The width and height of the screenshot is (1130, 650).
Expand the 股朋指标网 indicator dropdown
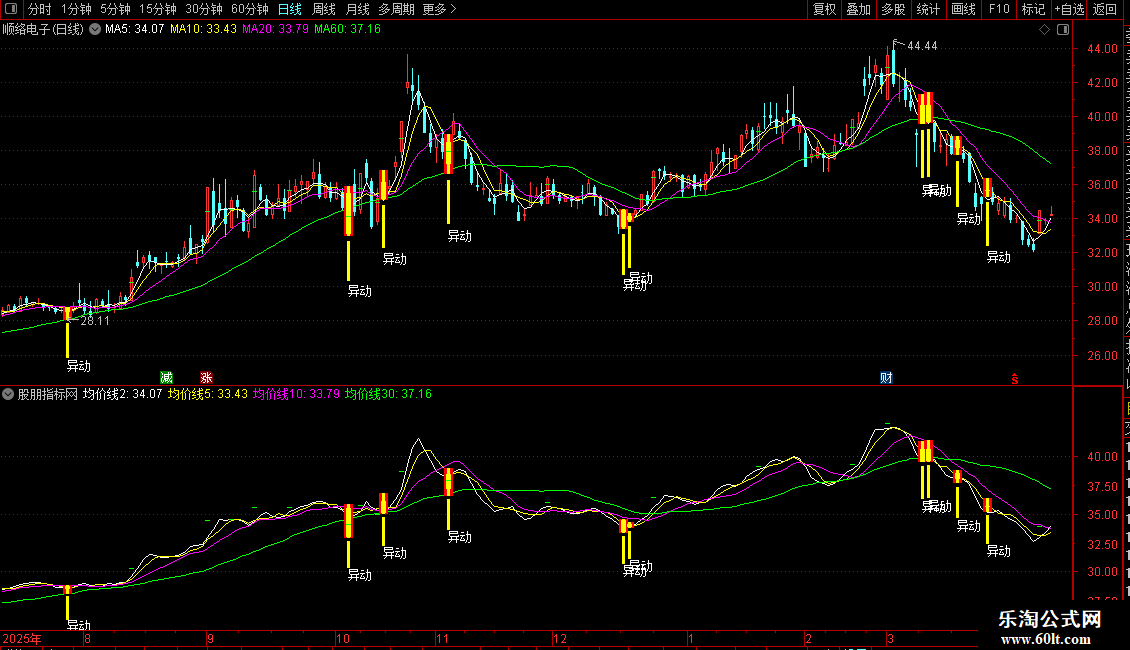coord(8,394)
